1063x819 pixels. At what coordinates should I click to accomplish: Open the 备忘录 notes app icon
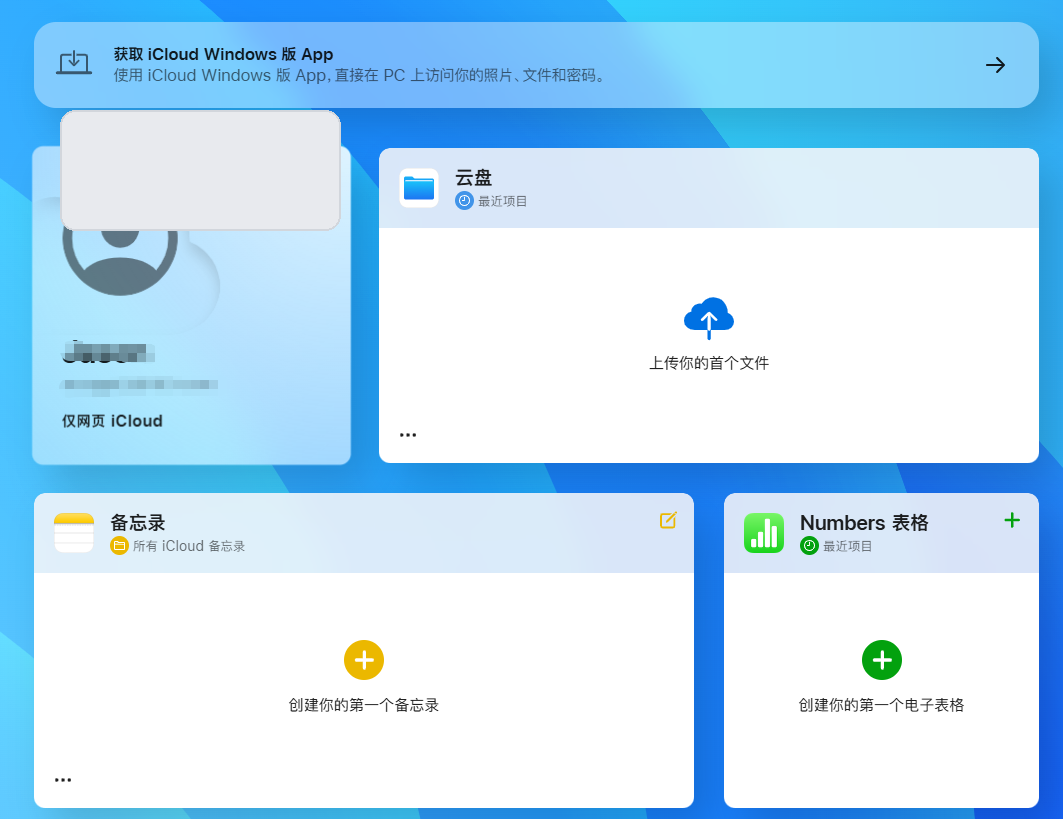(x=74, y=533)
